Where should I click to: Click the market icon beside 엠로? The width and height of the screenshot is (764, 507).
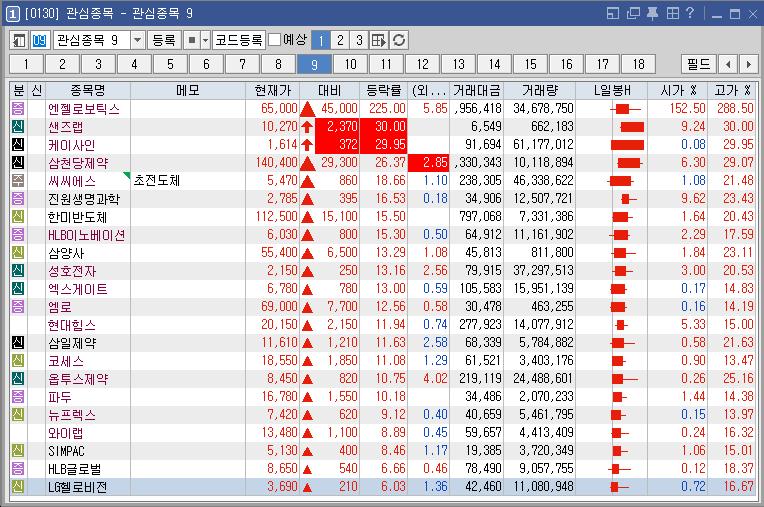pyautogui.click(x=18, y=306)
